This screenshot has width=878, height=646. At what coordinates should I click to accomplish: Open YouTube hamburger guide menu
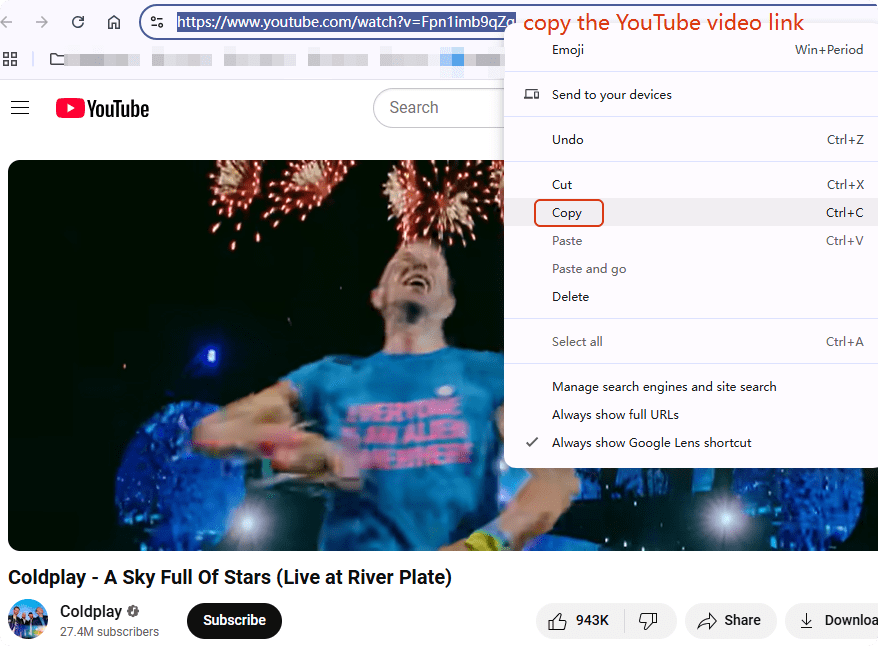click(x=20, y=108)
